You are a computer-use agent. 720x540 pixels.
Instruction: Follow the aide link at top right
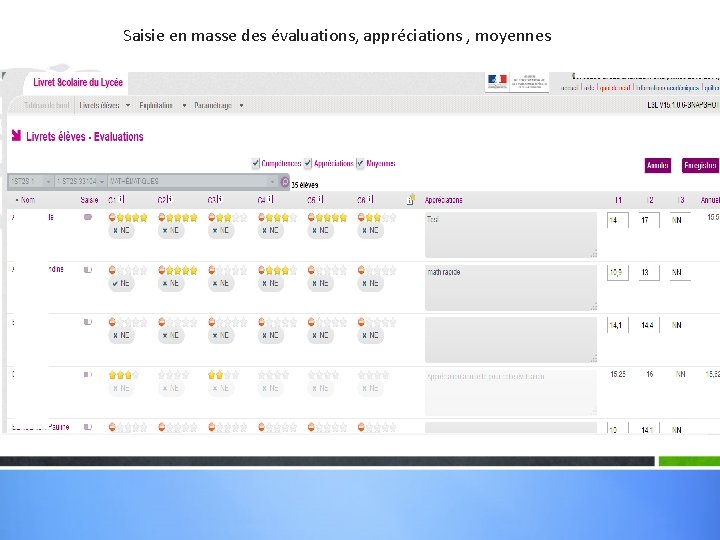tap(589, 87)
